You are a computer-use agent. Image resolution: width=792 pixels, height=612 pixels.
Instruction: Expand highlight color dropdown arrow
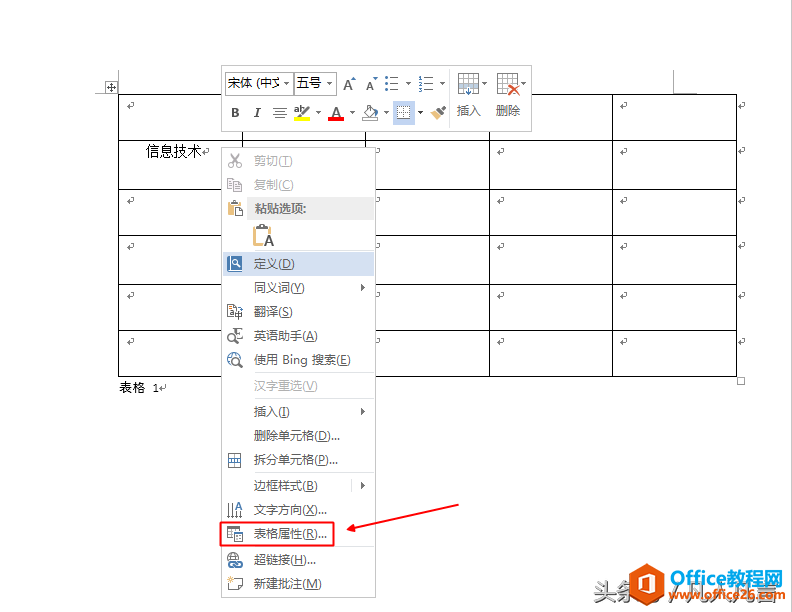(x=318, y=113)
